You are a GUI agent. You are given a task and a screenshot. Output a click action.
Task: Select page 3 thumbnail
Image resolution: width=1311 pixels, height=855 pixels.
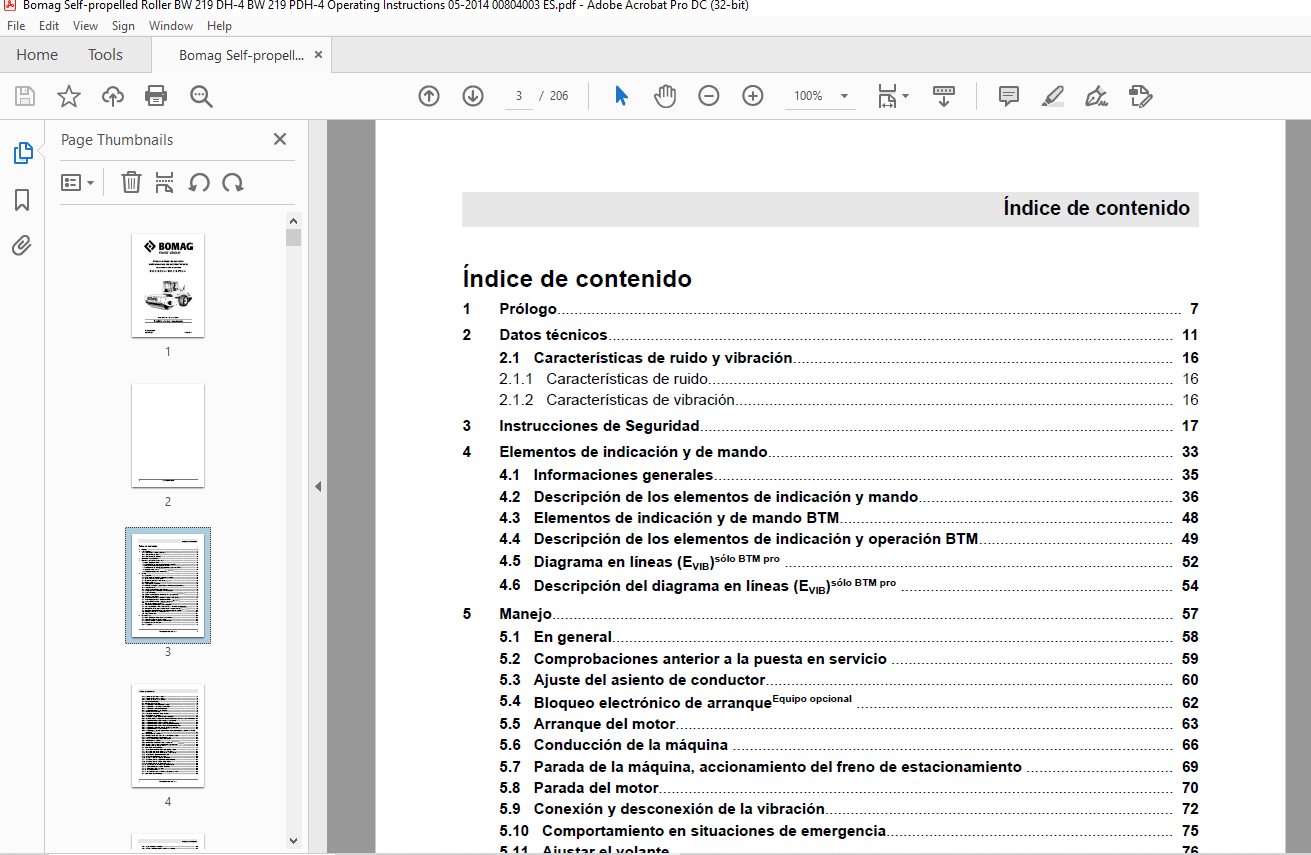[168, 586]
